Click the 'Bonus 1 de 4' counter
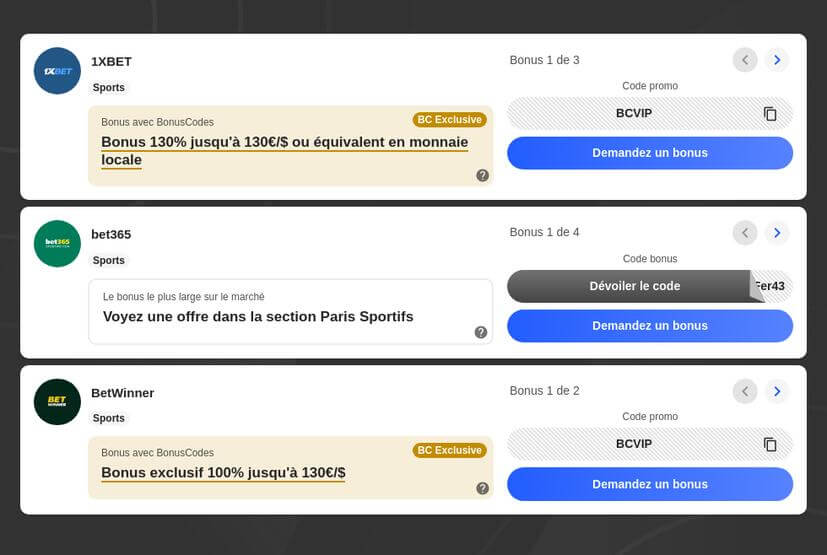Screen dimensions: 827x555 tap(544, 232)
